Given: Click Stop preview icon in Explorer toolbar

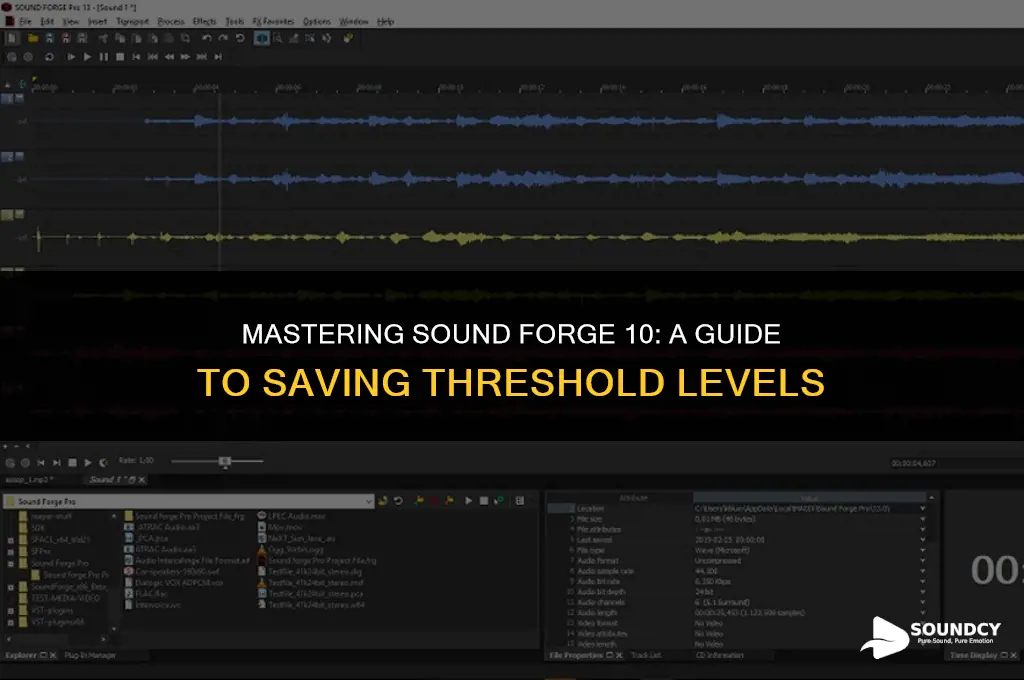Looking at the screenshot, I should click(484, 501).
